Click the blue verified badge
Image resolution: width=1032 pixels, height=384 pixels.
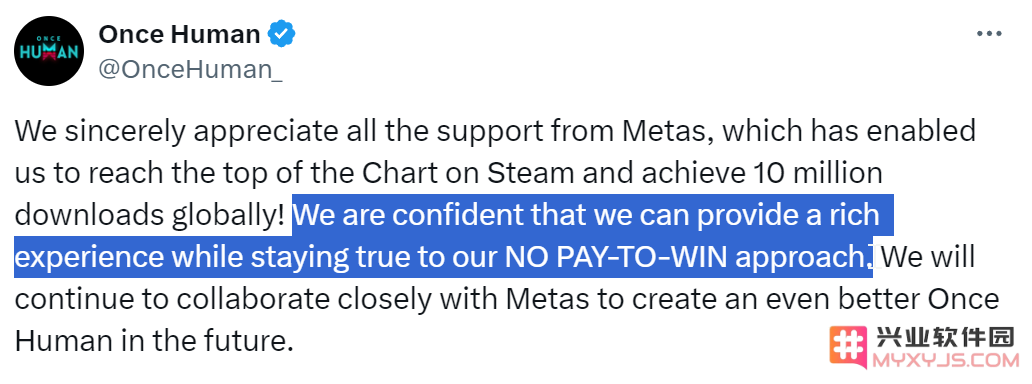pos(282,34)
